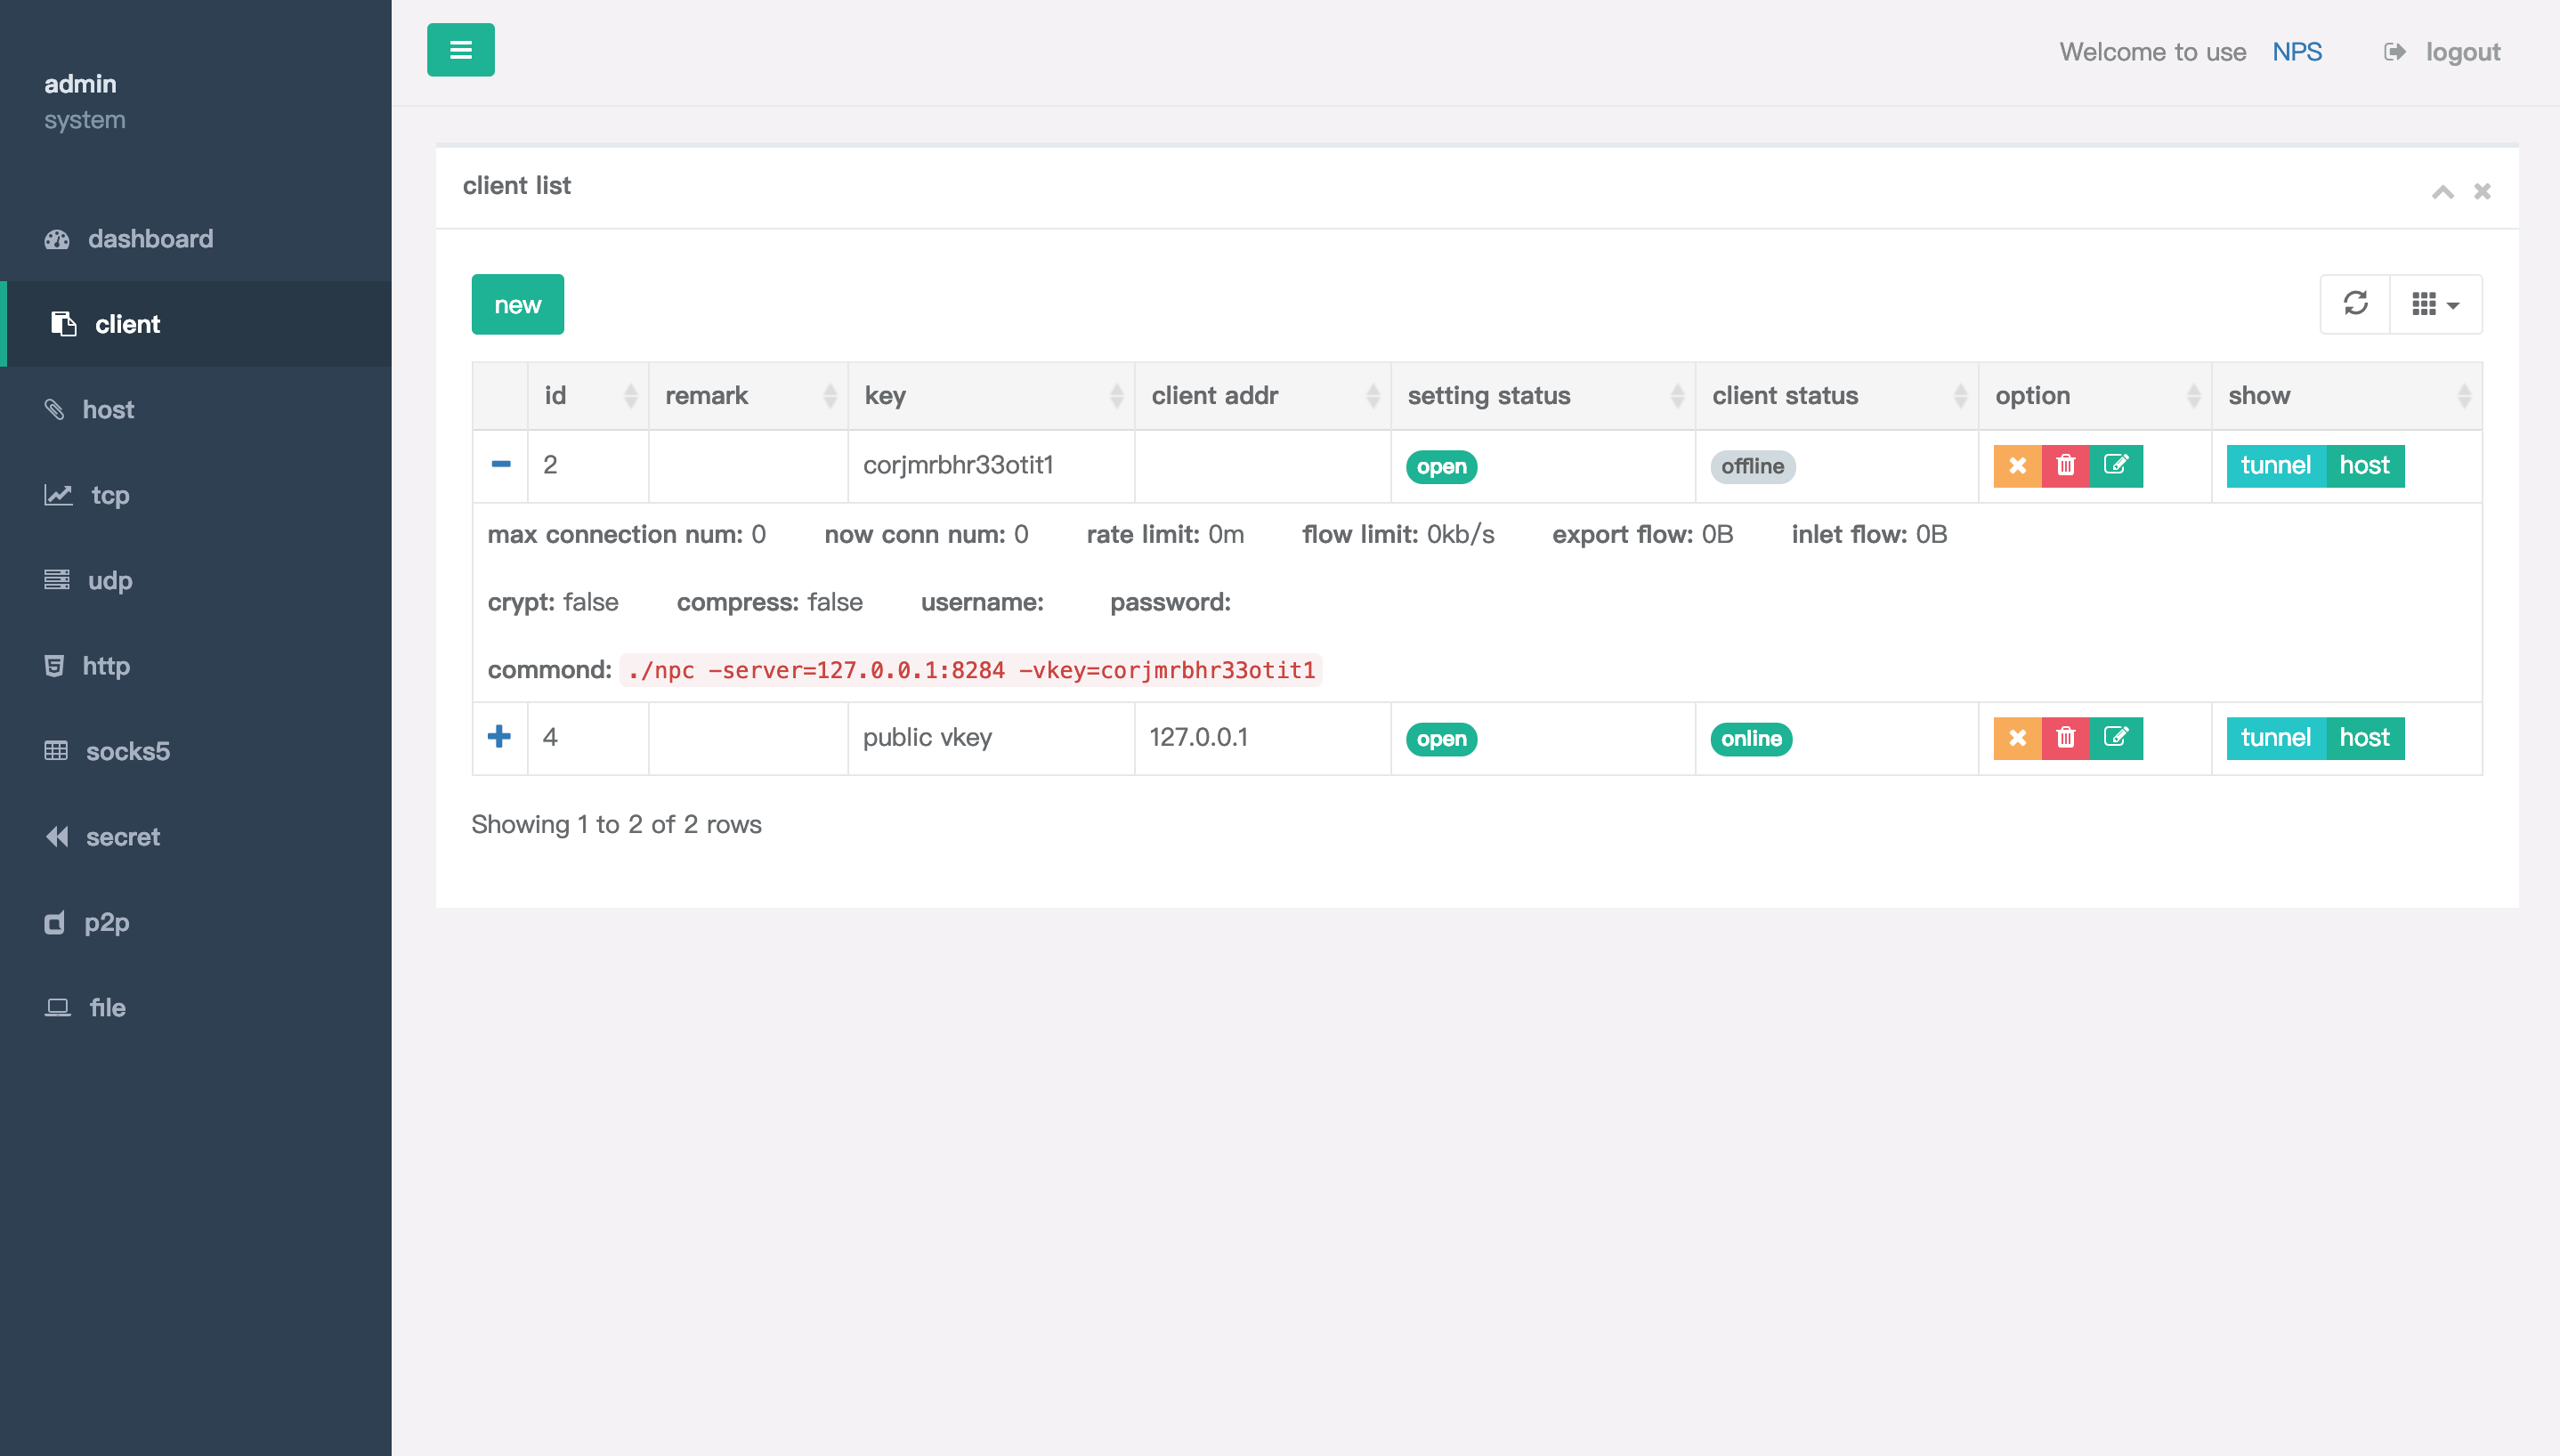Sort table by remark column
Screen dimensions: 2560x1456
(748, 396)
